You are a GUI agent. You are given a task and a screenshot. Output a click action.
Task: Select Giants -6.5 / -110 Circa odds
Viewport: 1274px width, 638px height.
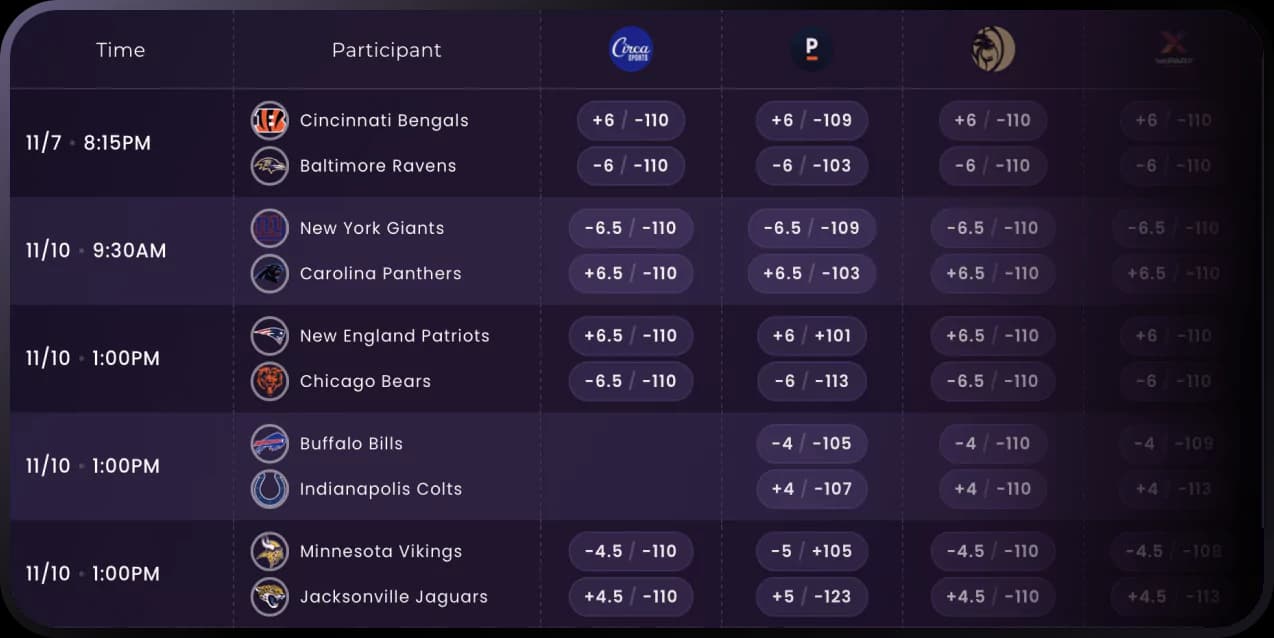631,228
